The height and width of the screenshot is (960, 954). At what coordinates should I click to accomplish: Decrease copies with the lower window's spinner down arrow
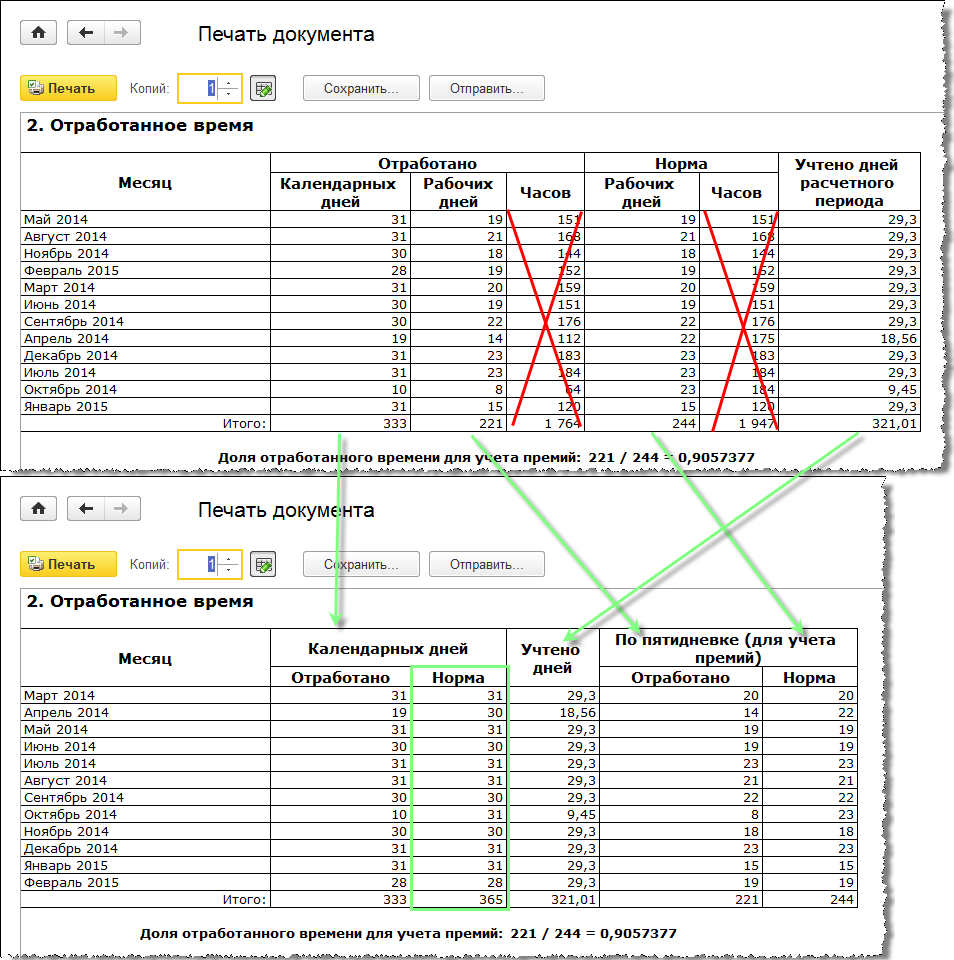click(228, 571)
